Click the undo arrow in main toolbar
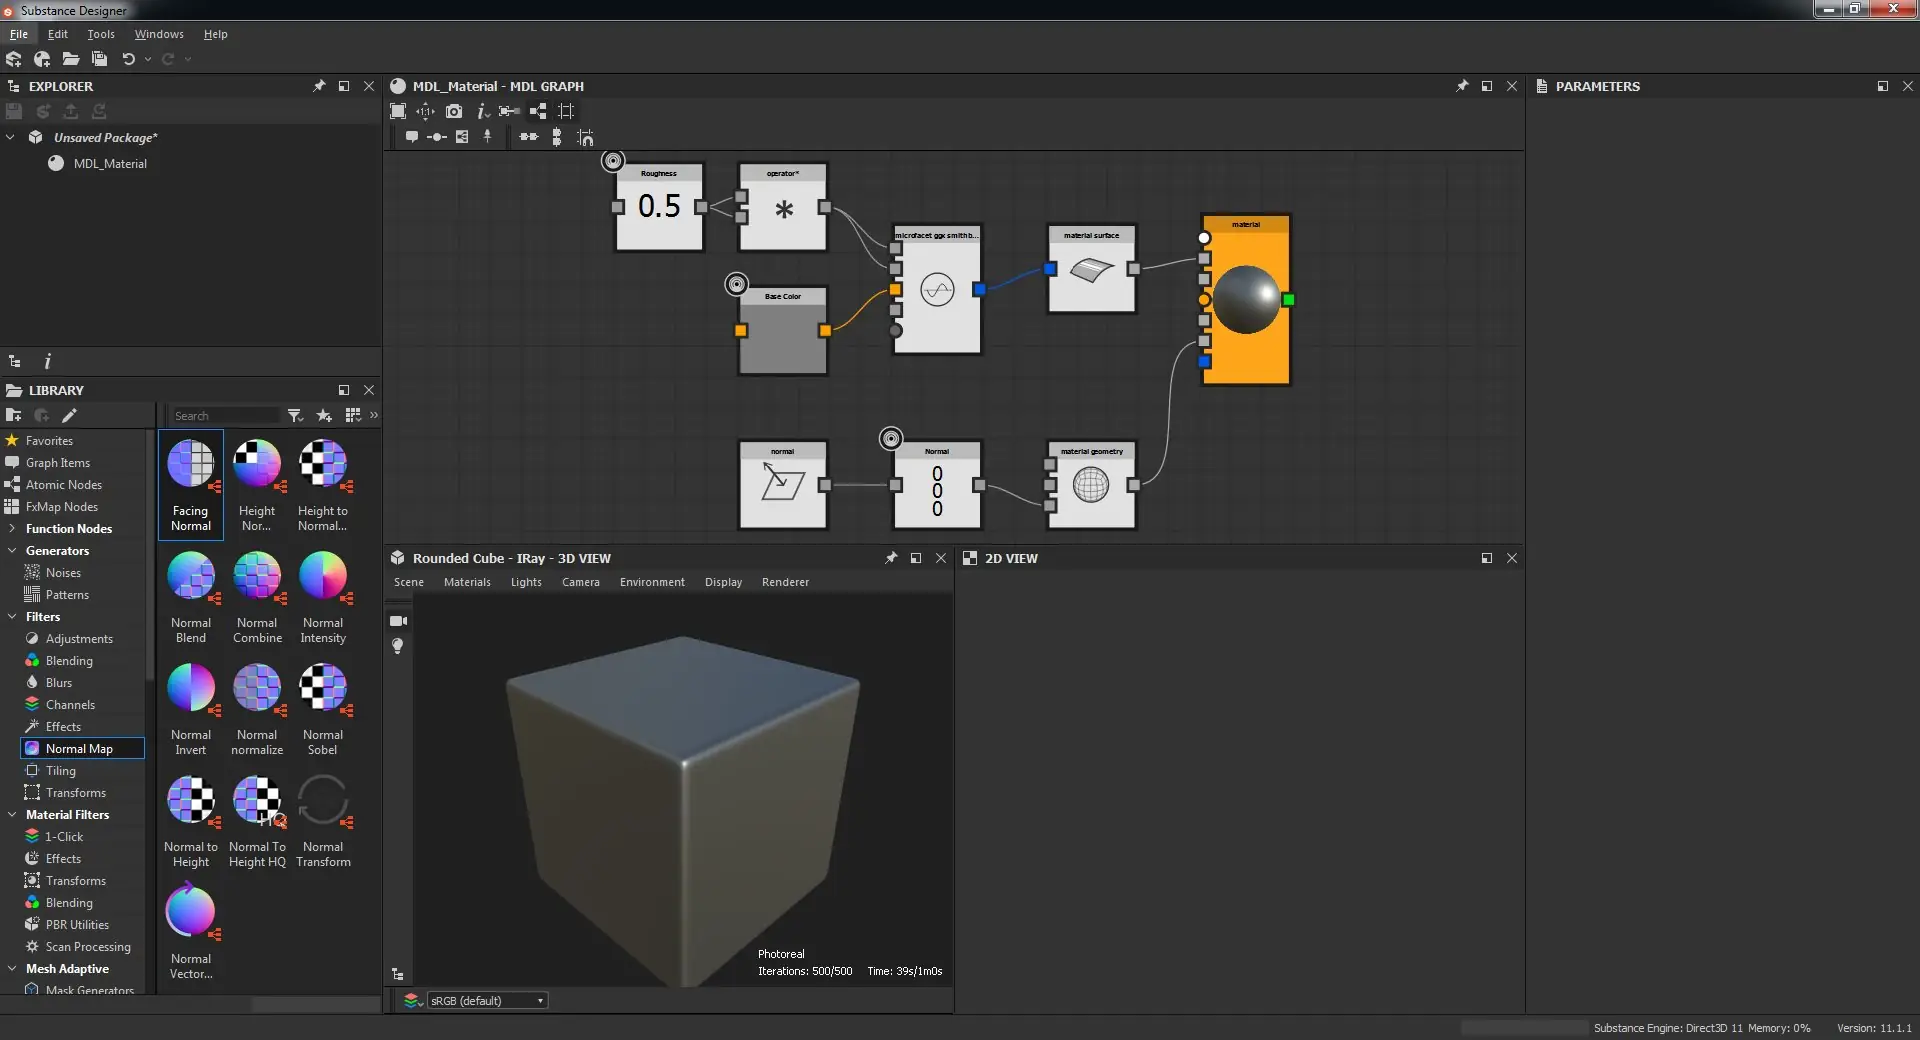This screenshot has height=1040, width=1920. coord(128,59)
